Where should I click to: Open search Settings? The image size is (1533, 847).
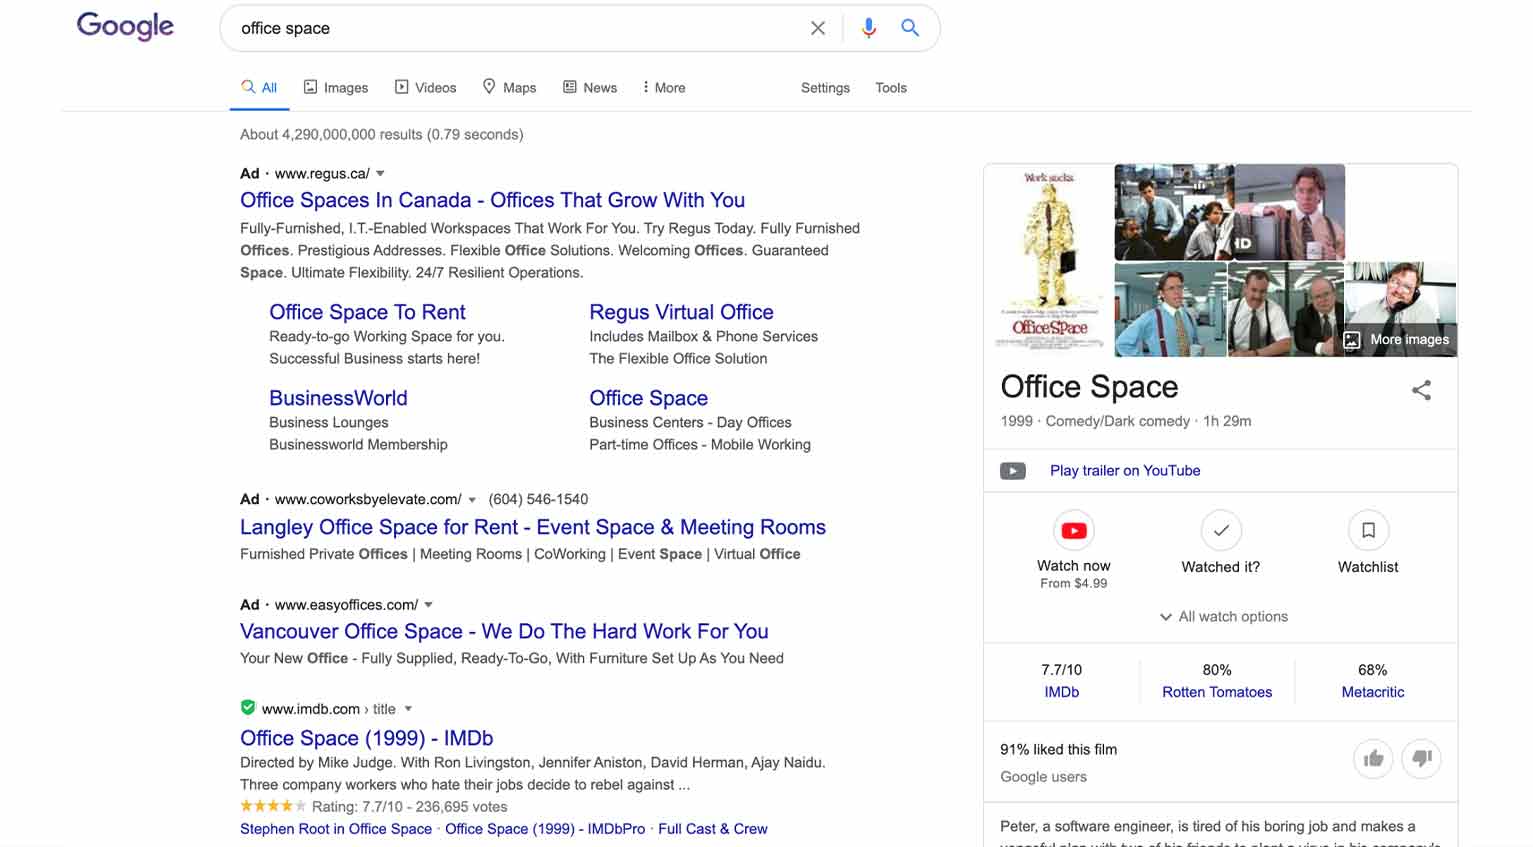point(825,88)
